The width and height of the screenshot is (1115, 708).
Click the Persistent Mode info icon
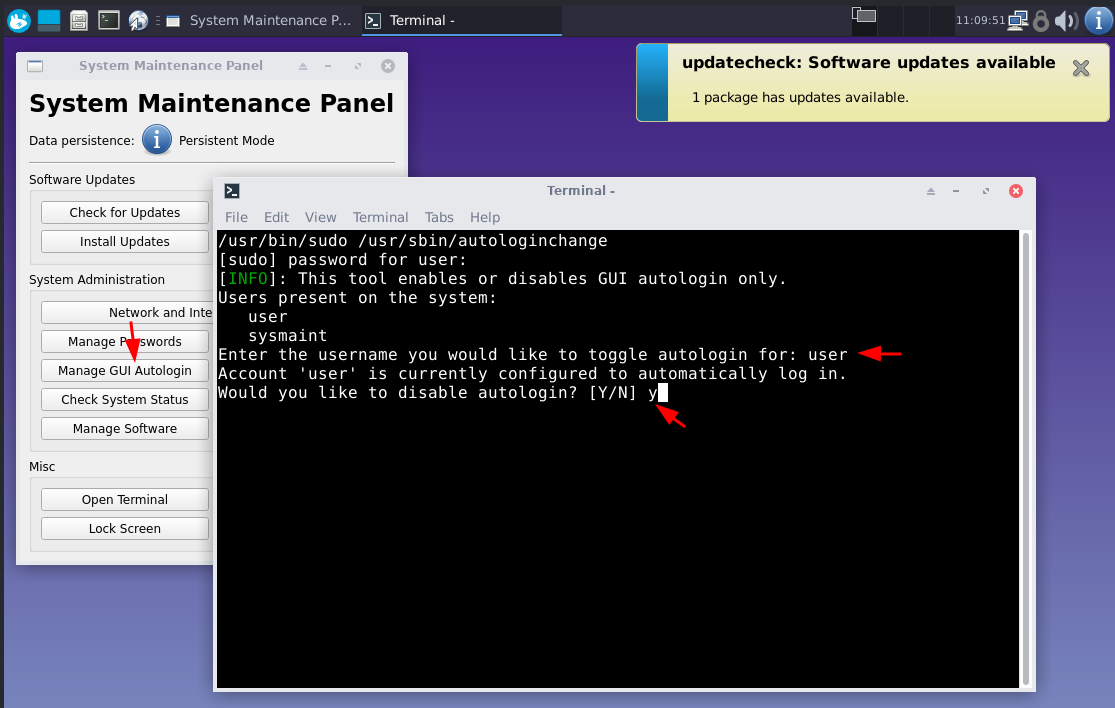tap(157, 140)
